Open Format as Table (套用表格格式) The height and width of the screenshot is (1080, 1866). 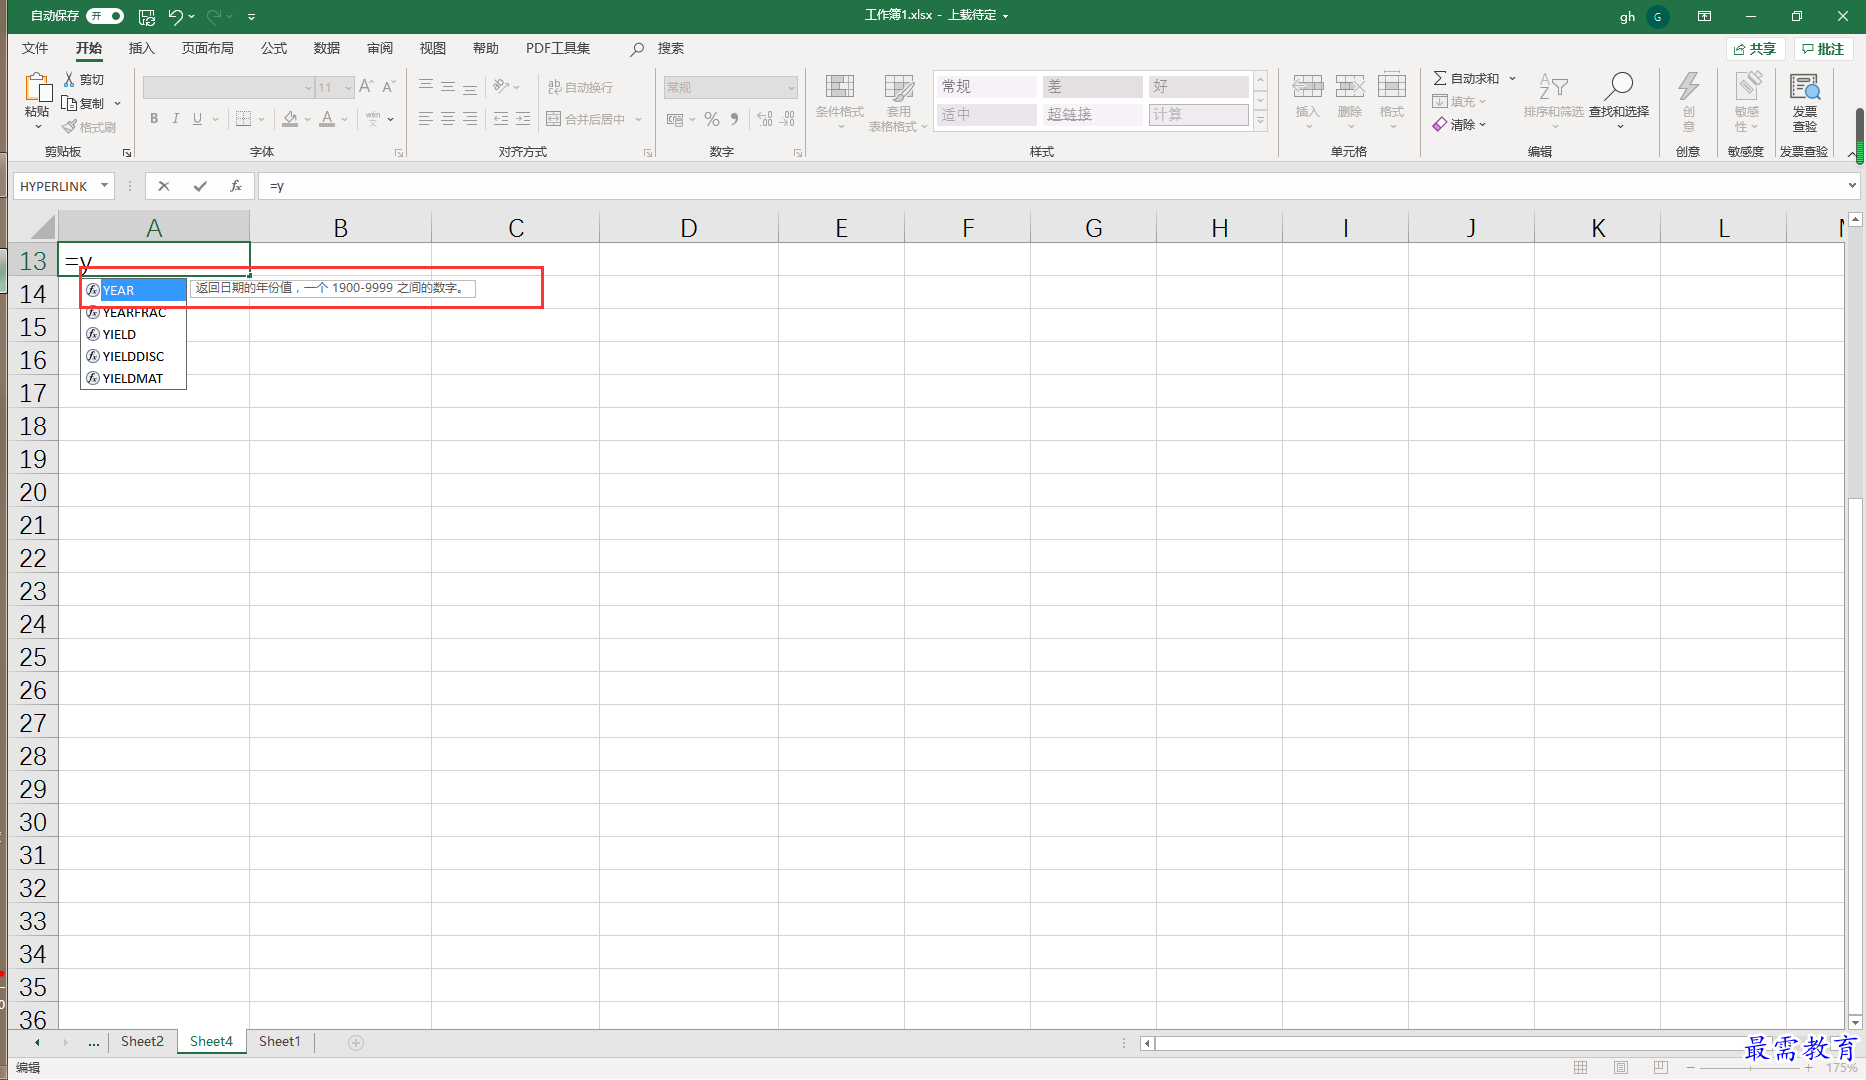(898, 101)
